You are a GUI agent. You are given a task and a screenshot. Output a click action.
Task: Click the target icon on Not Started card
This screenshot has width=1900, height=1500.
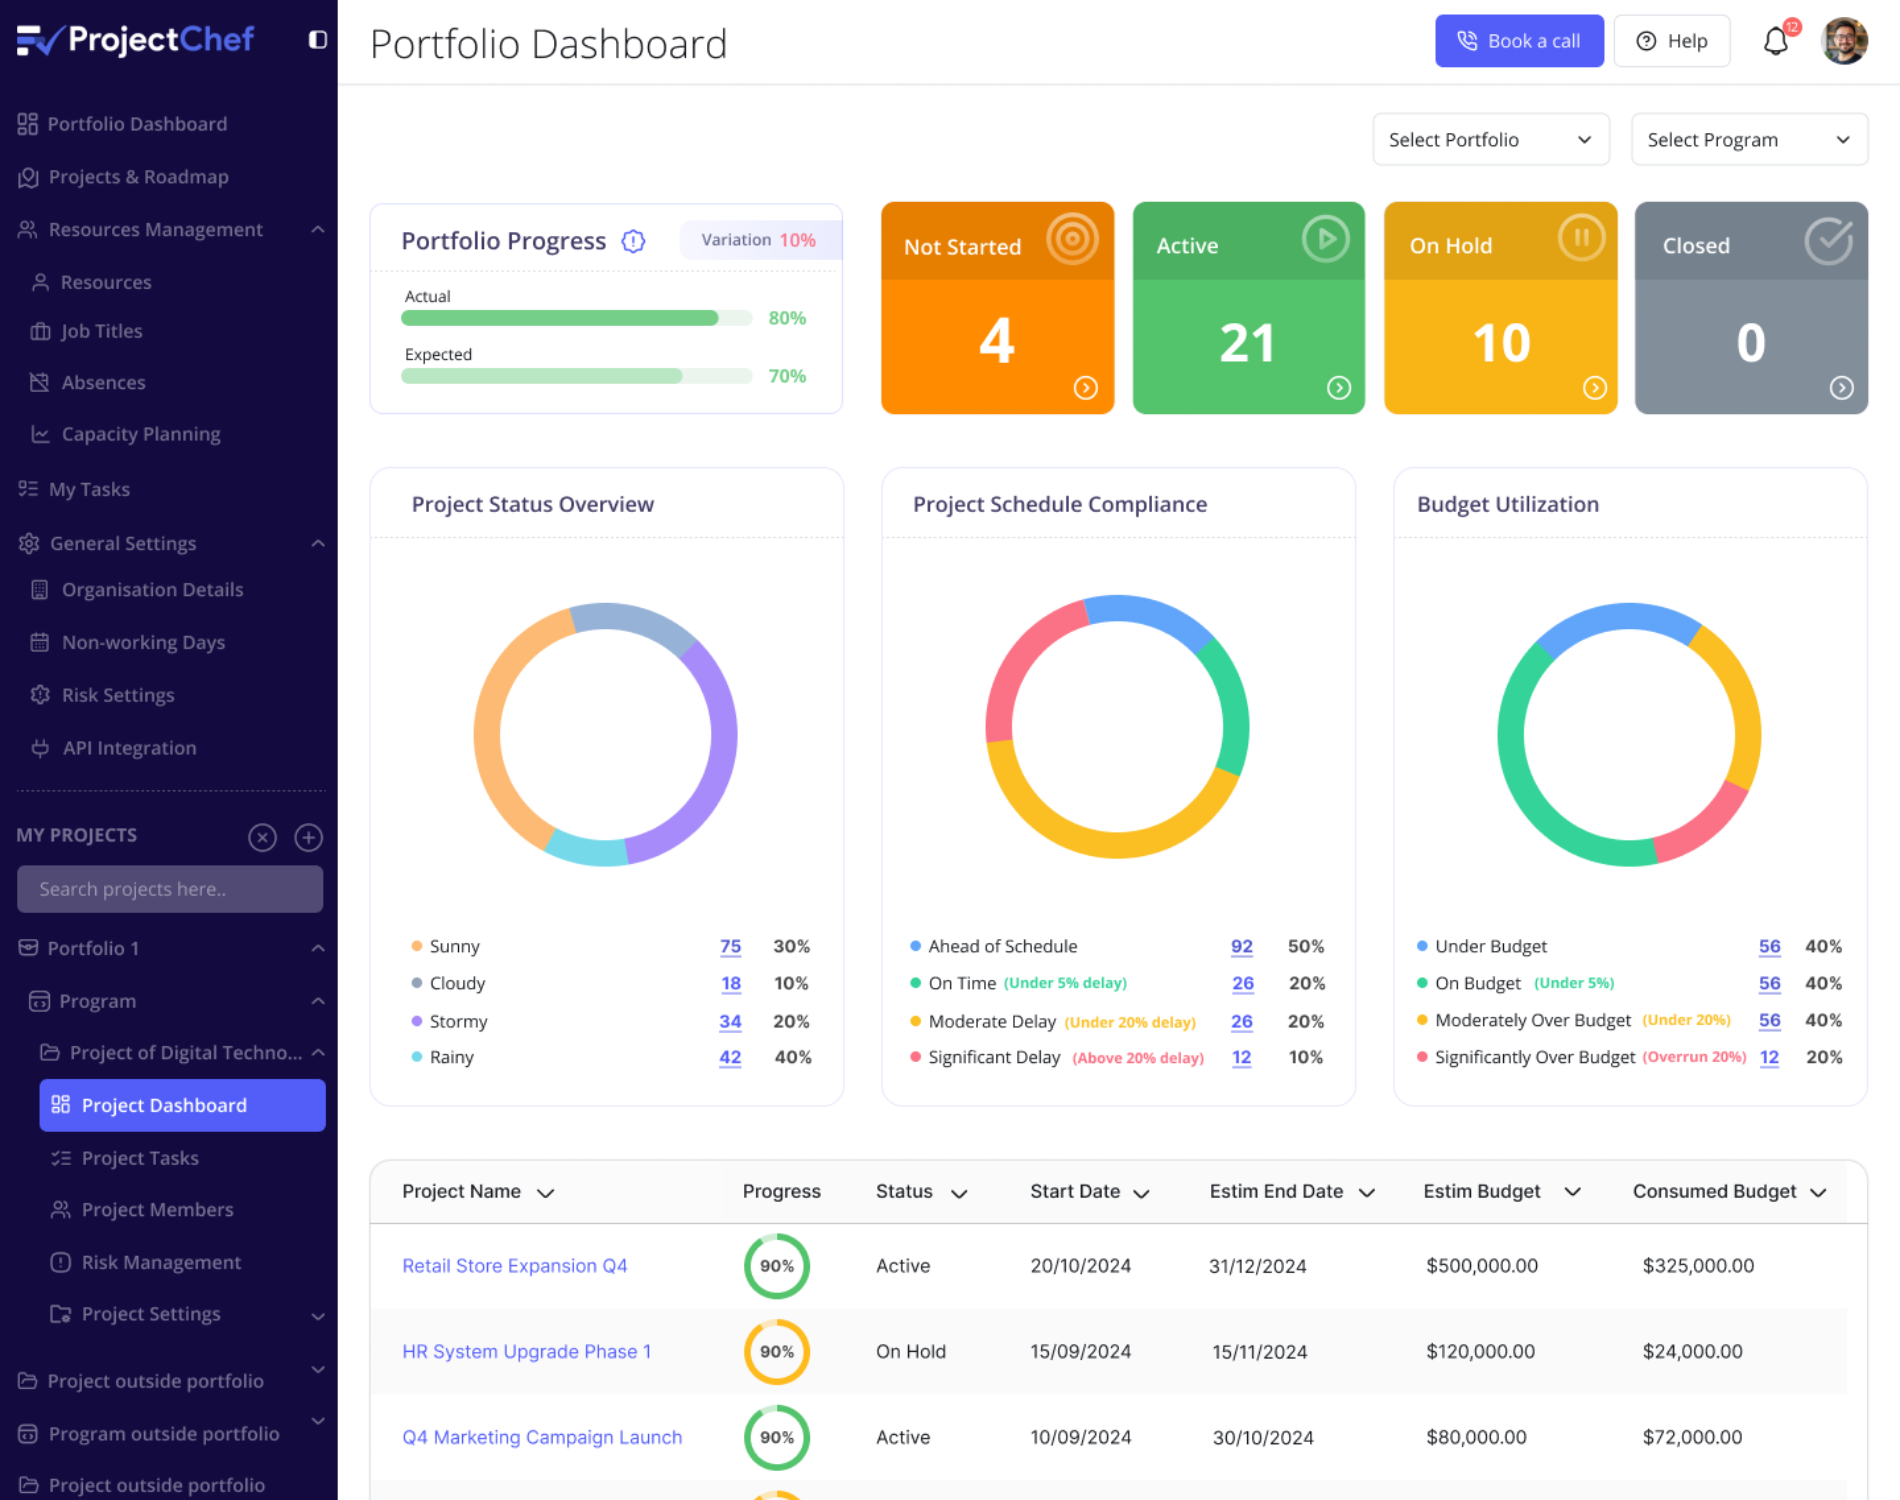pyautogui.click(x=1072, y=239)
